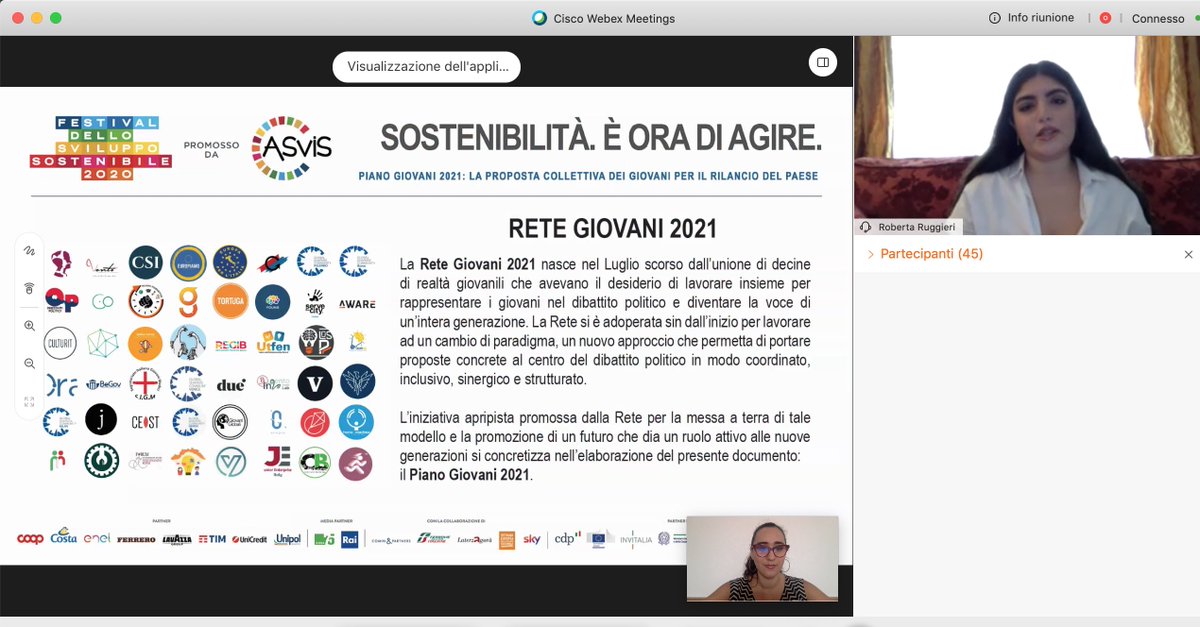Click the RETE GIOVANI 2021 slide heading

613,229
